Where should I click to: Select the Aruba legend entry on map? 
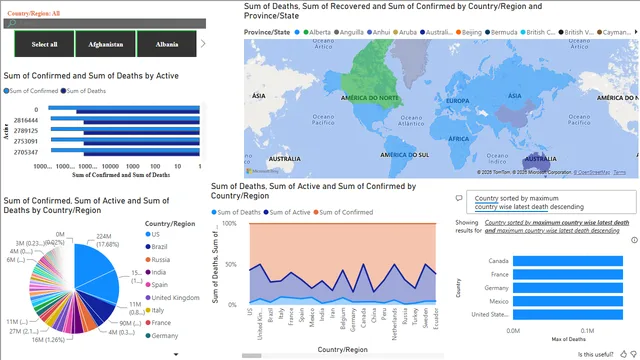coord(404,32)
